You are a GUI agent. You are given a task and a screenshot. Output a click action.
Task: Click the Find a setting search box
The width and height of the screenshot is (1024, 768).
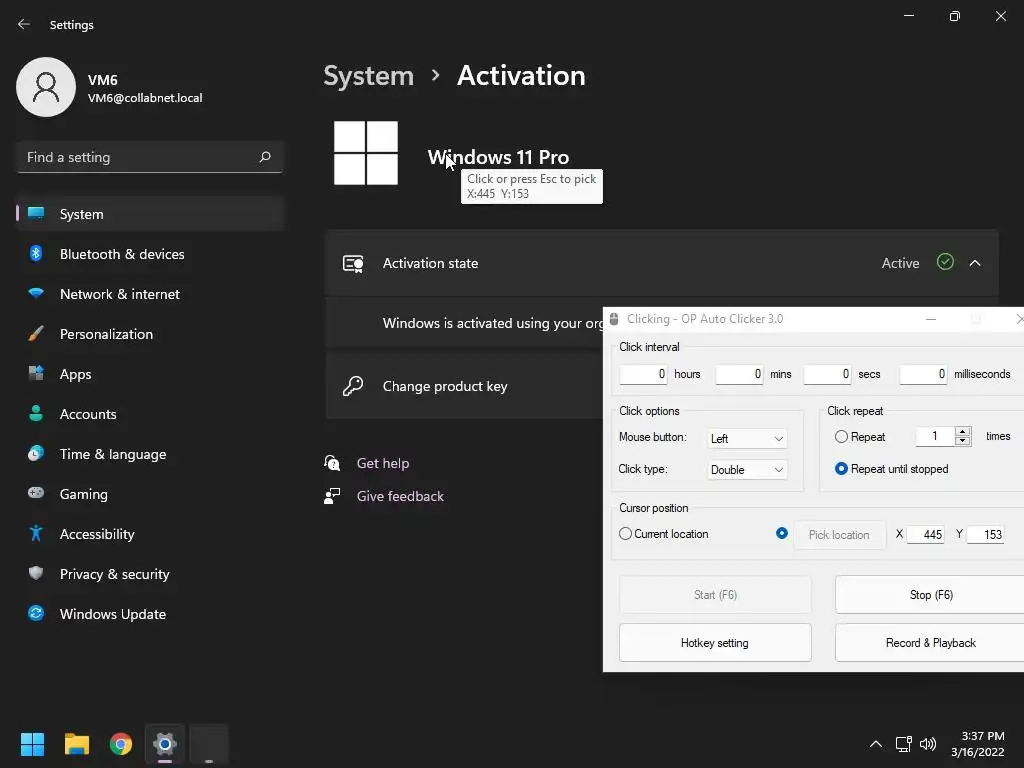click(x=150, y=157)
